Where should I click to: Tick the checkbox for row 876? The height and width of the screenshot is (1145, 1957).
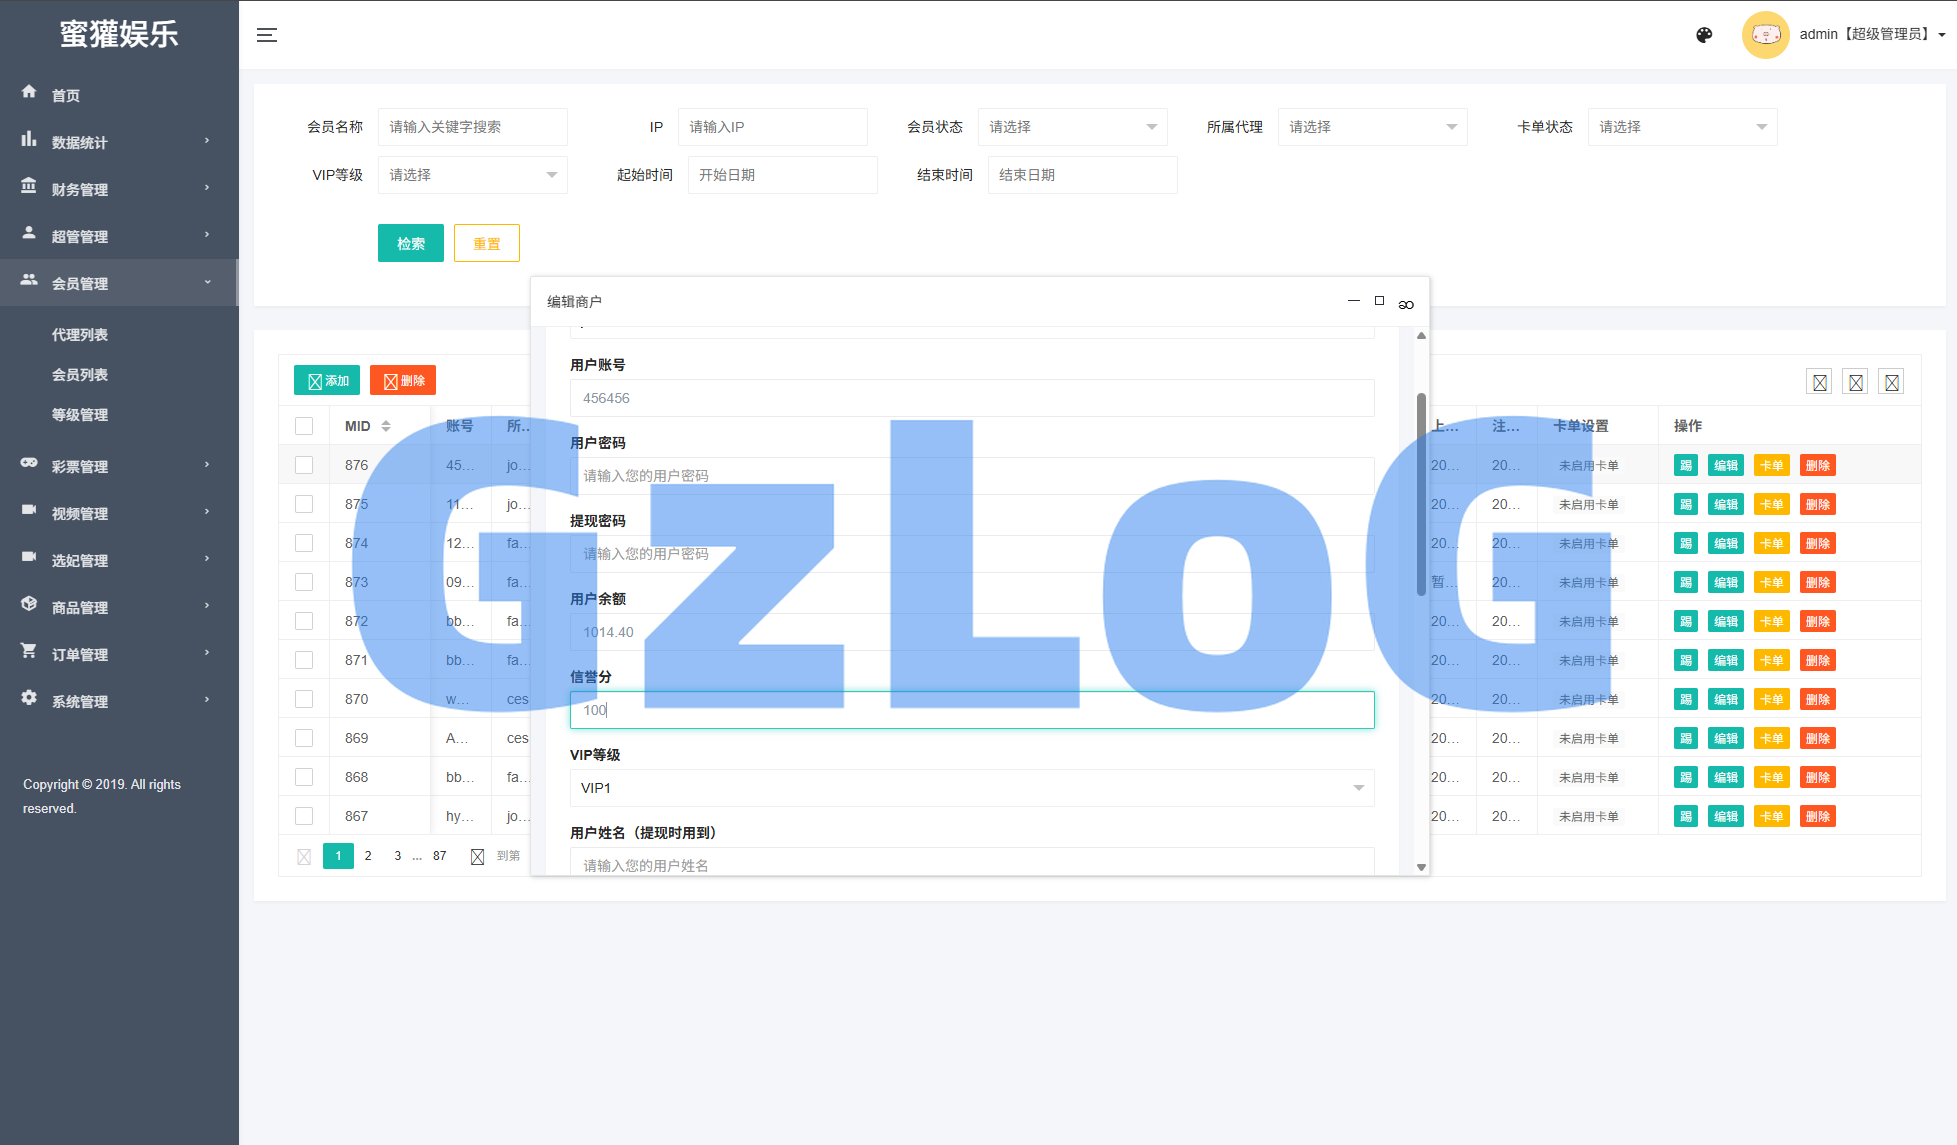(x=304, y=465)
